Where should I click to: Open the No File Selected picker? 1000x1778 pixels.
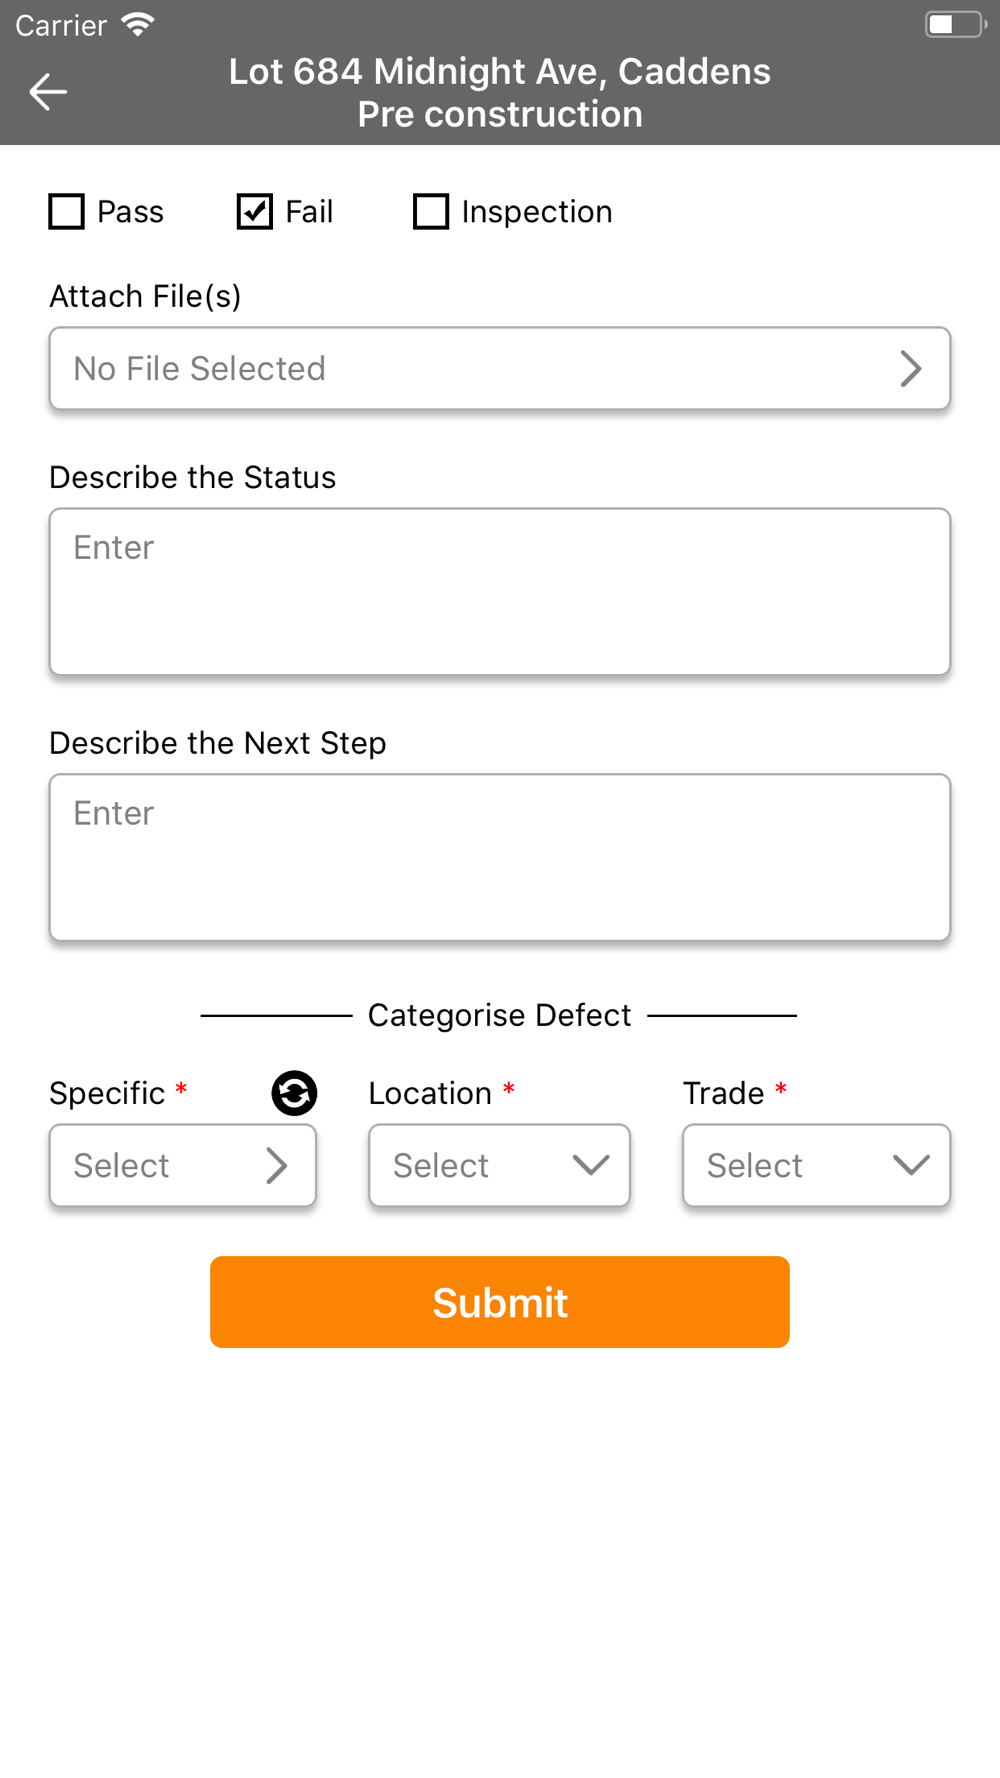click(500, 369)
